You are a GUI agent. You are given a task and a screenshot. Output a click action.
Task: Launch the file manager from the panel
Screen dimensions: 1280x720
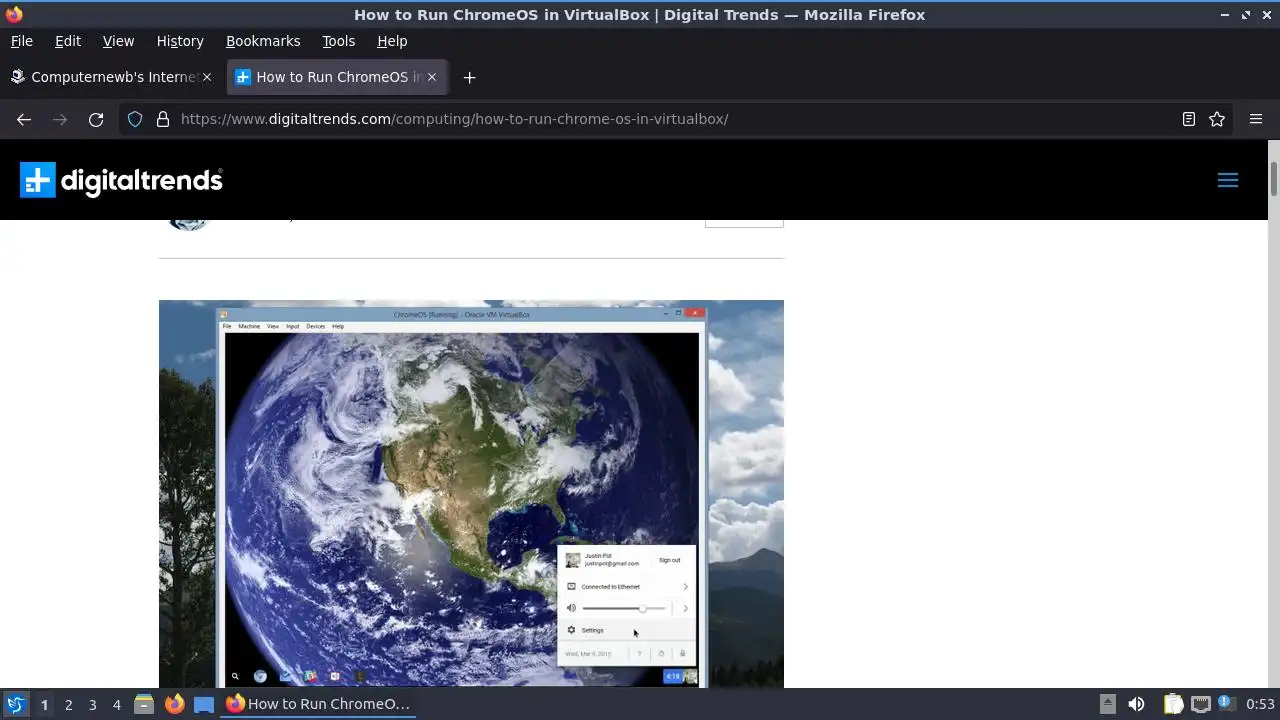144,704
